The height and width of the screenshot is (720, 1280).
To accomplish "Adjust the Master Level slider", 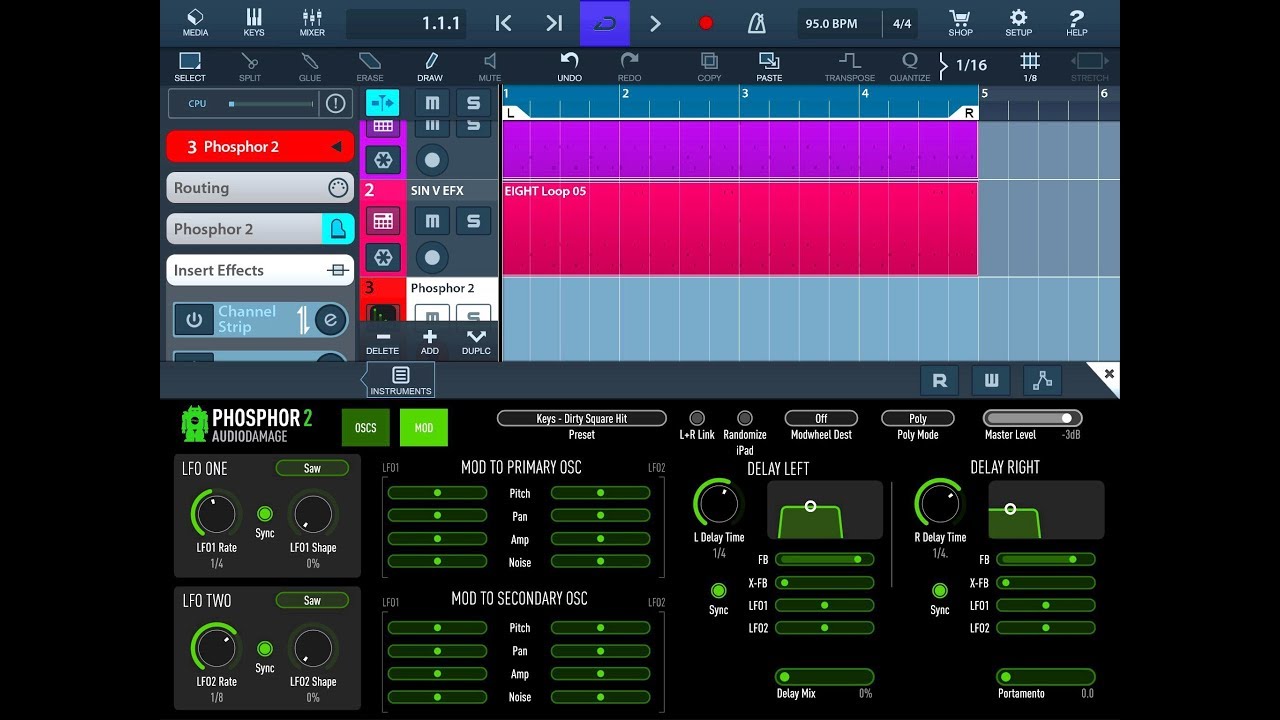I will point(1032,418).
